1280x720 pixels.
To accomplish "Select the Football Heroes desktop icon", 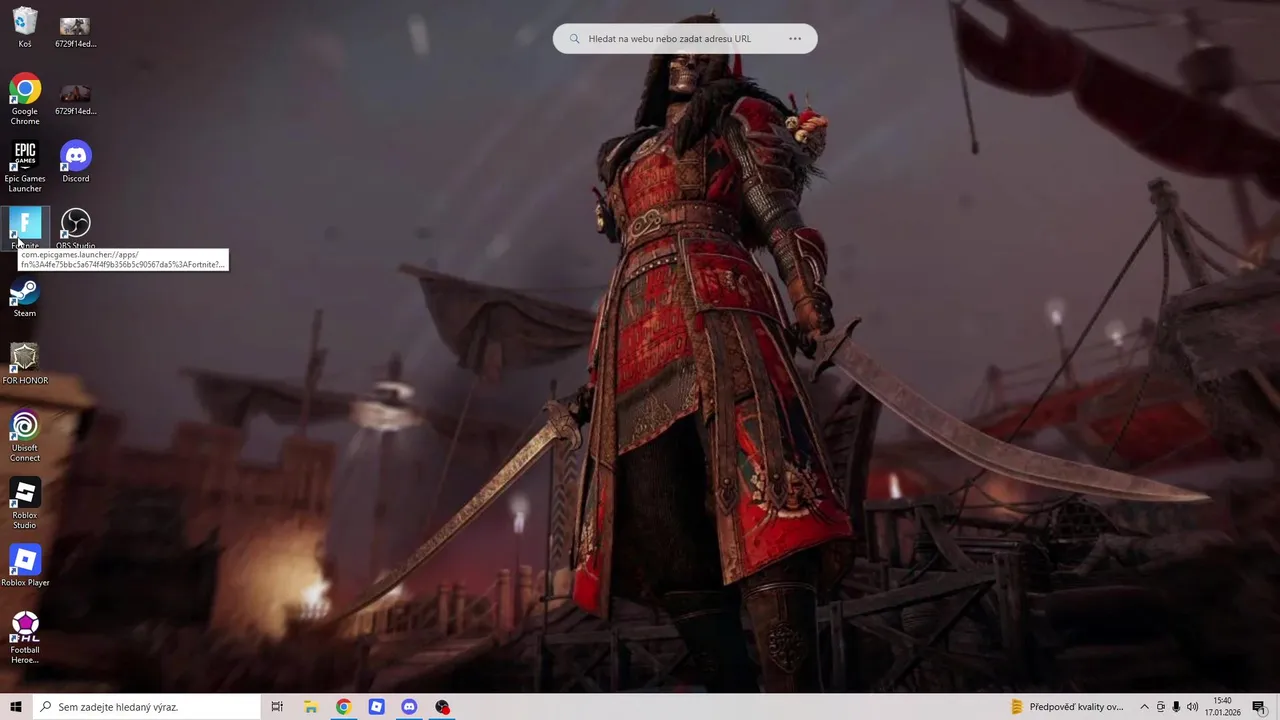I will click(x=25, y=638).
